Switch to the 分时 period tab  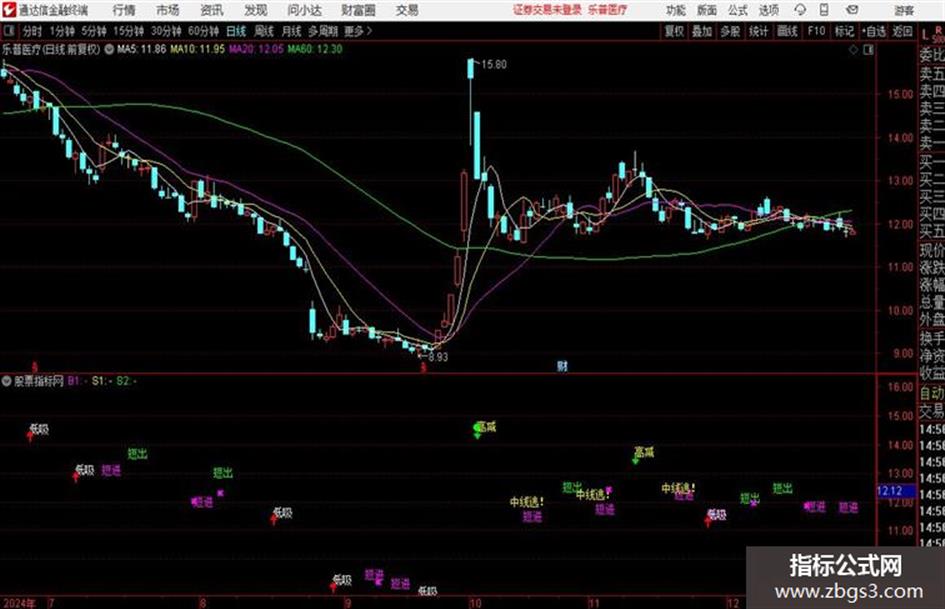(x=33, y=31)
